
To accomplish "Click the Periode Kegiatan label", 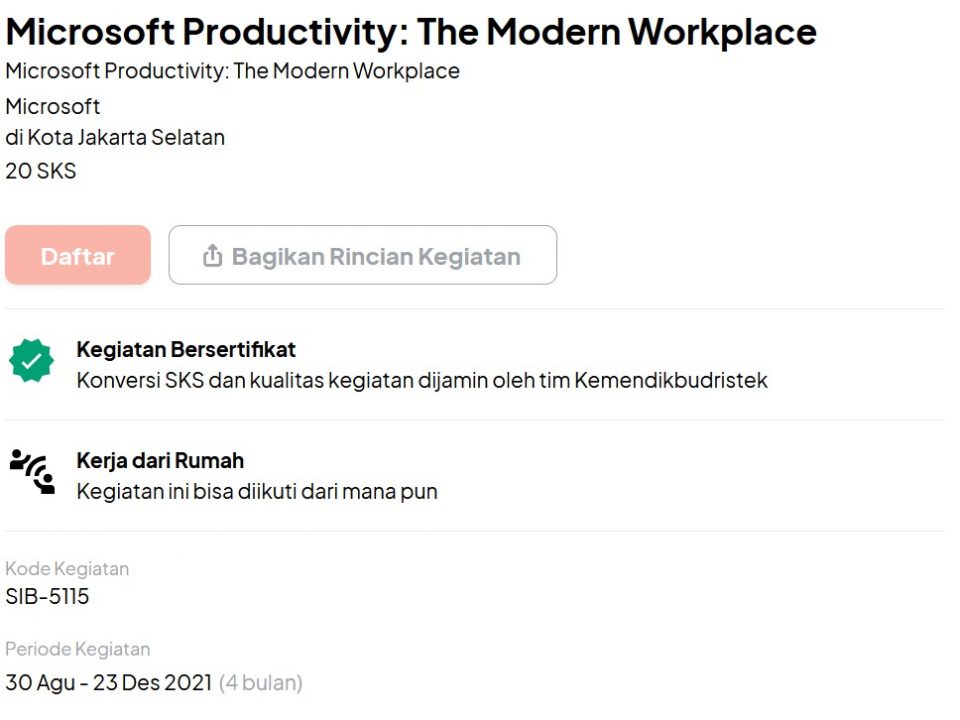I will 78,649.
